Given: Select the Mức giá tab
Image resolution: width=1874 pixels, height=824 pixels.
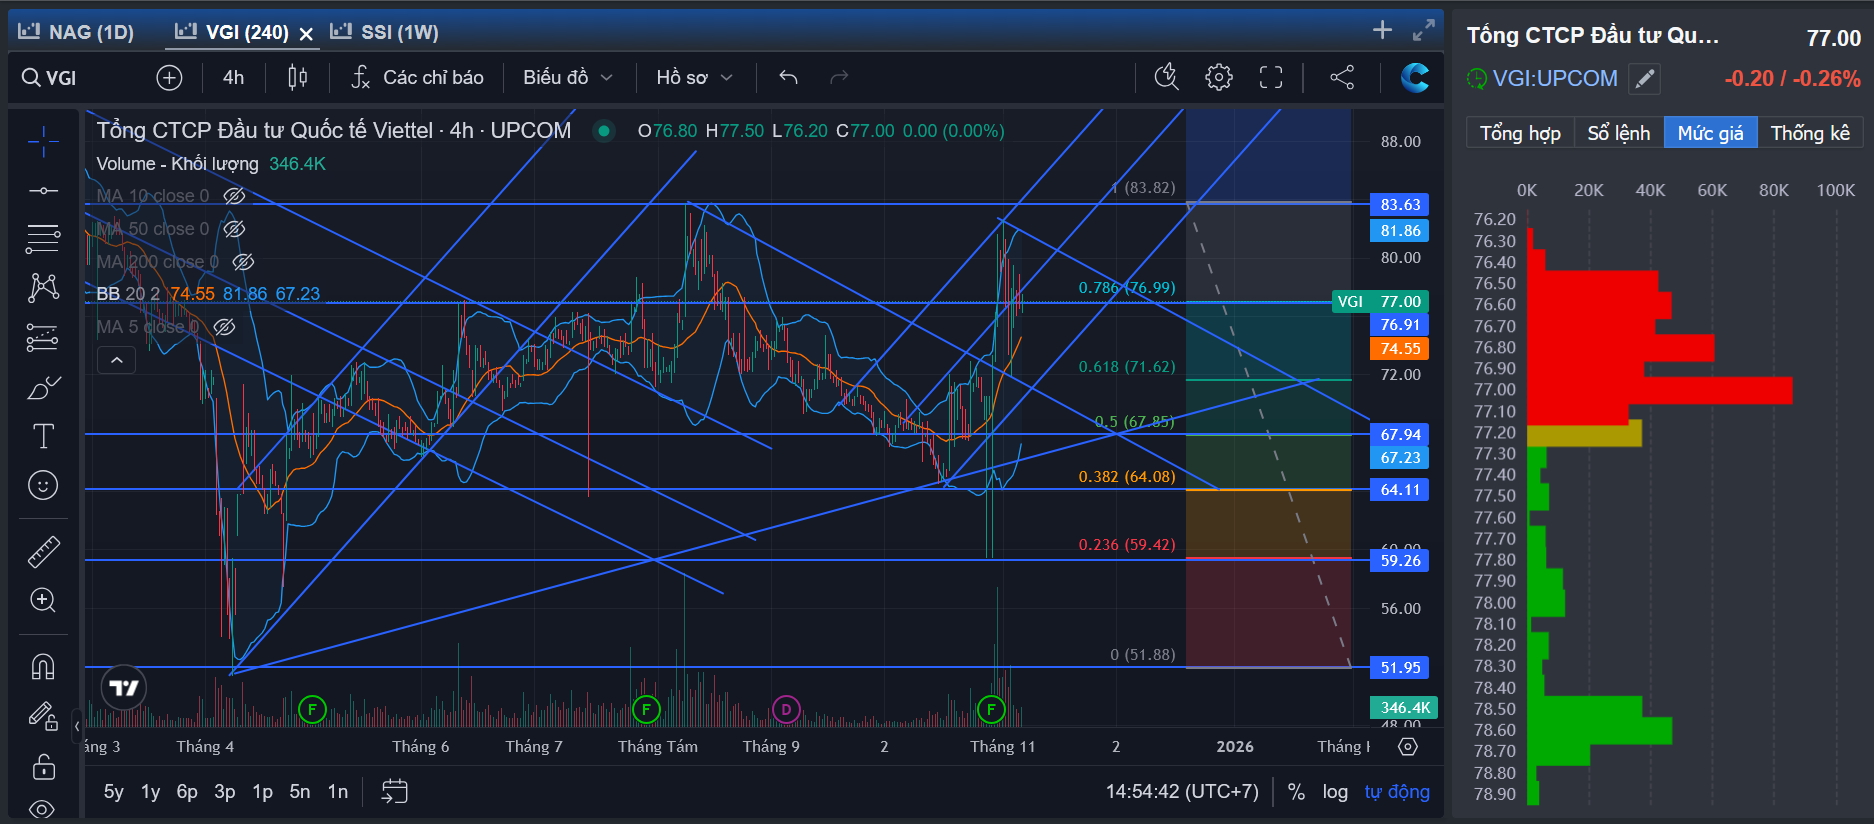Looking at the screenshot, I should click(x=1710, y=133).
